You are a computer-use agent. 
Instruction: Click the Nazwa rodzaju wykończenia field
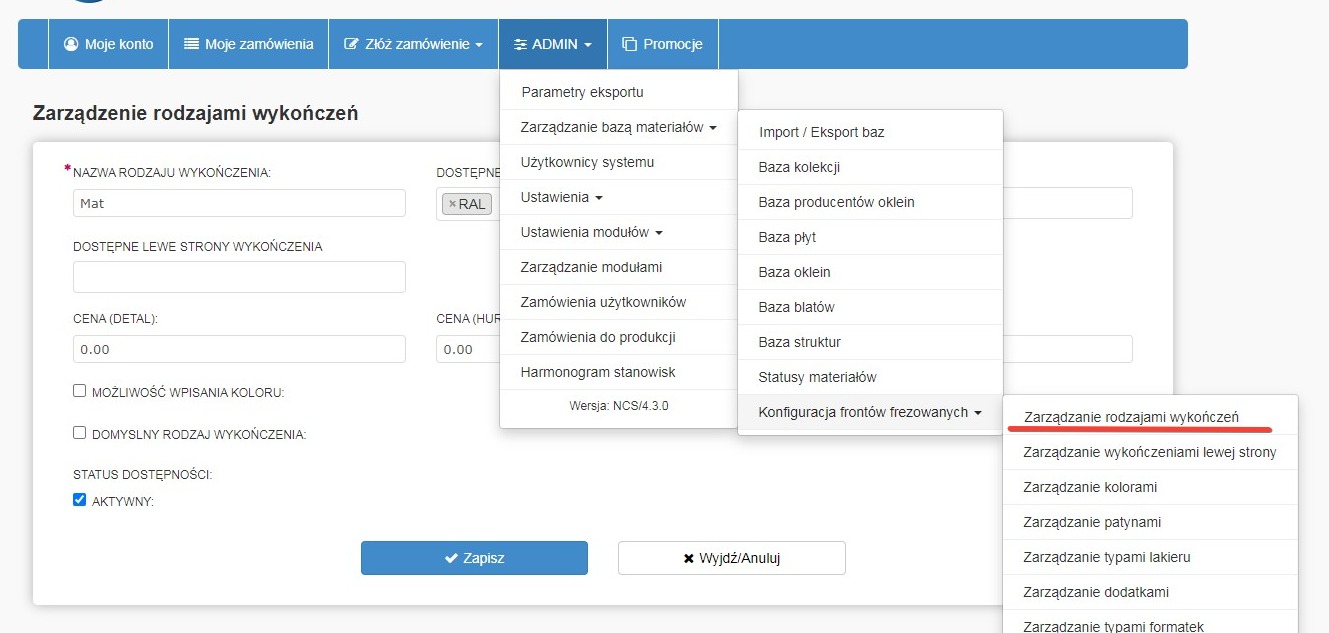coord(239,203)
